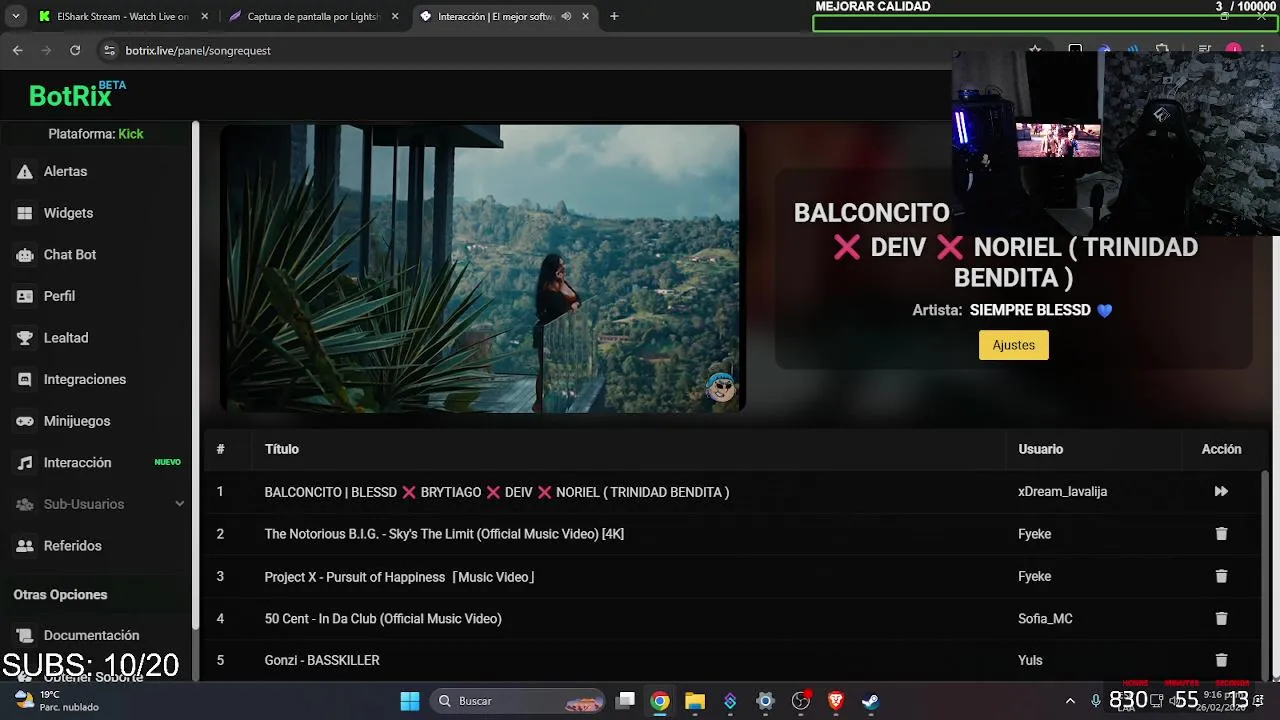Delete The Notorious B.I.G. song request

point(1221,534)
